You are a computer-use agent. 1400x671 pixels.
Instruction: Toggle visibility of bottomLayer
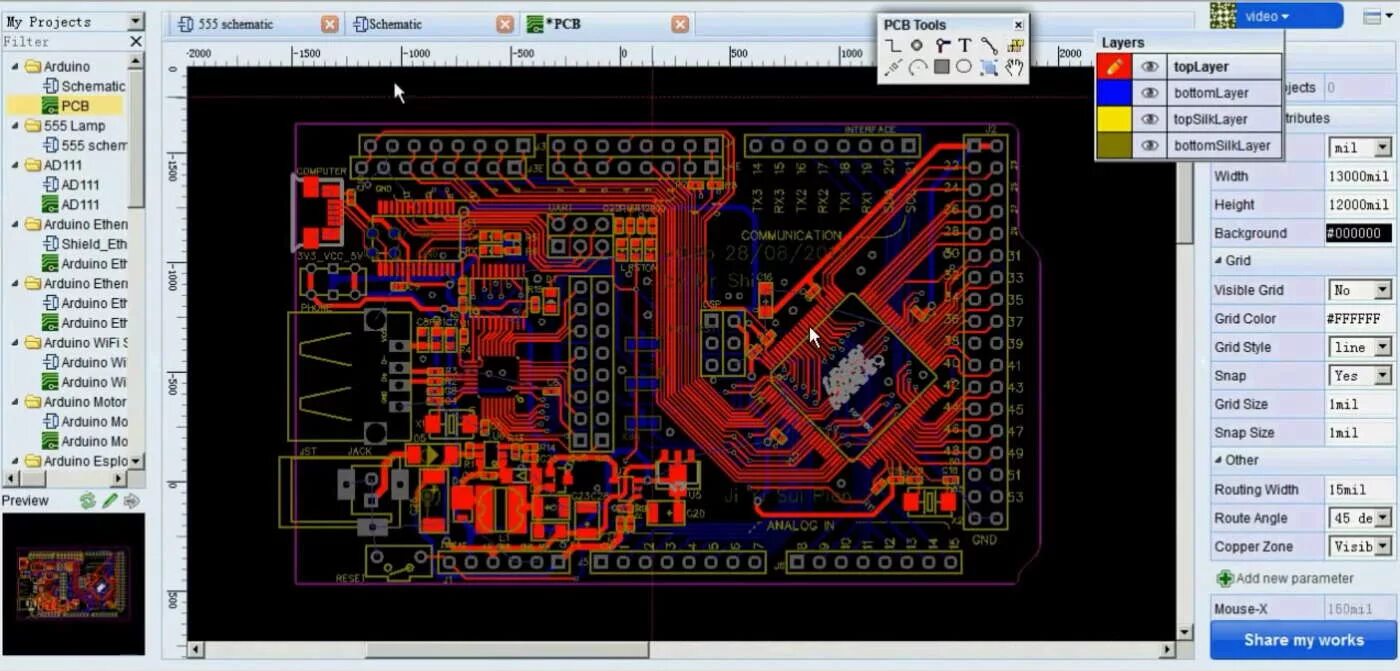coord(1150,93)
